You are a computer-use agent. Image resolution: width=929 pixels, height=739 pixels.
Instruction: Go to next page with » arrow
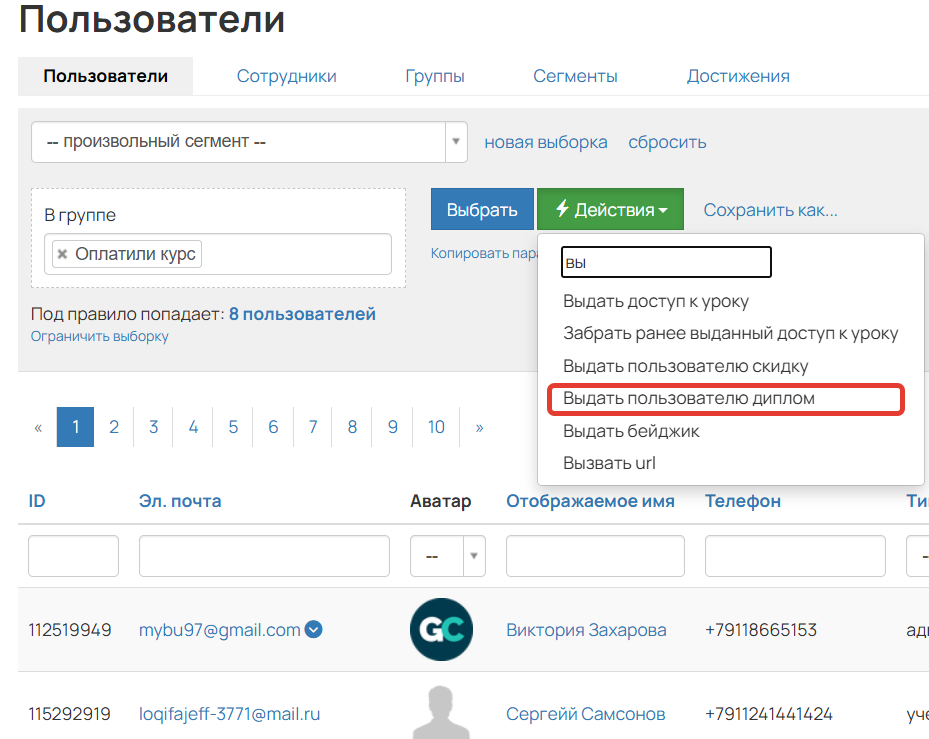pos(479,427)
